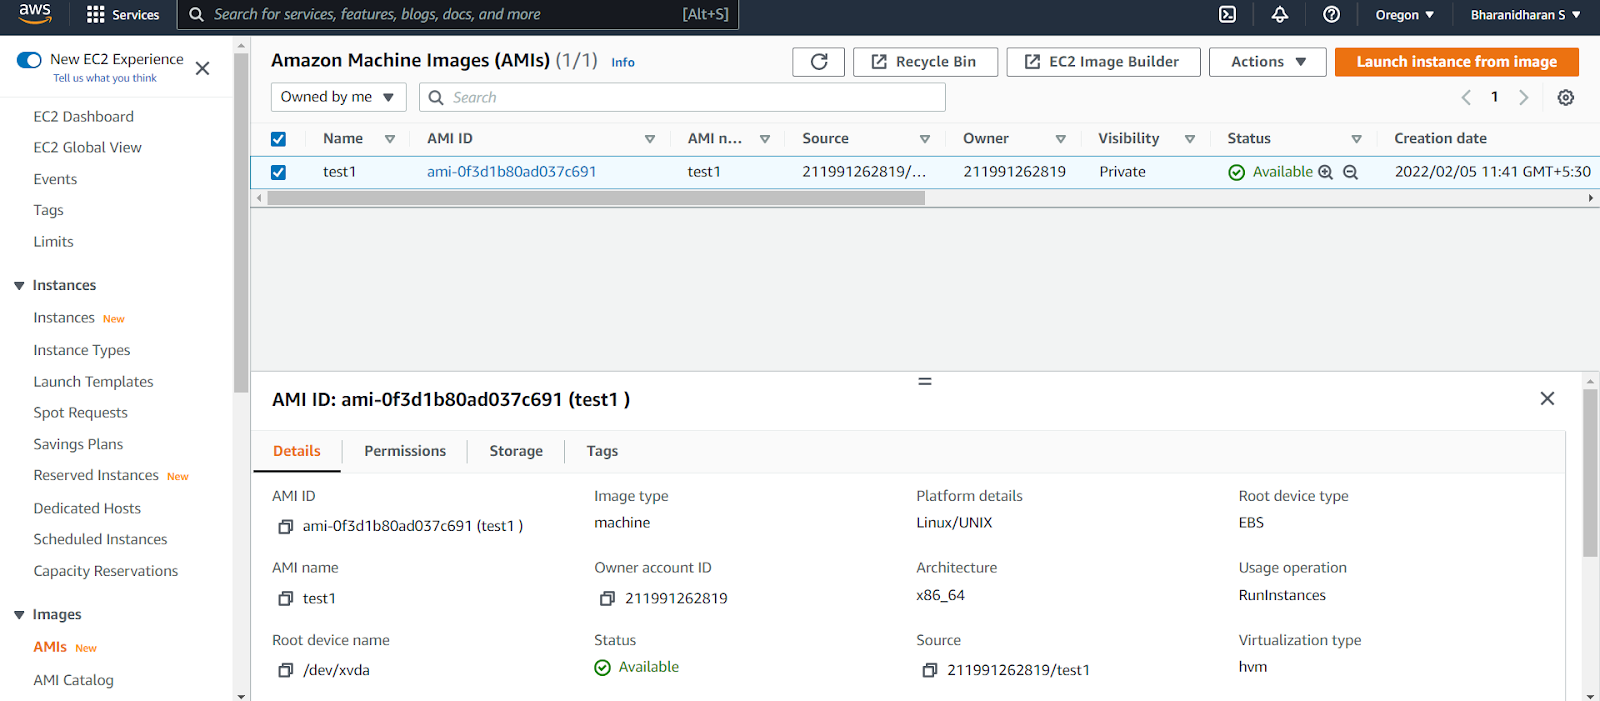Open EC2 Global View
Image resolution: width=1600 pixels, height=701 pixels.
(x=87, y=148)
